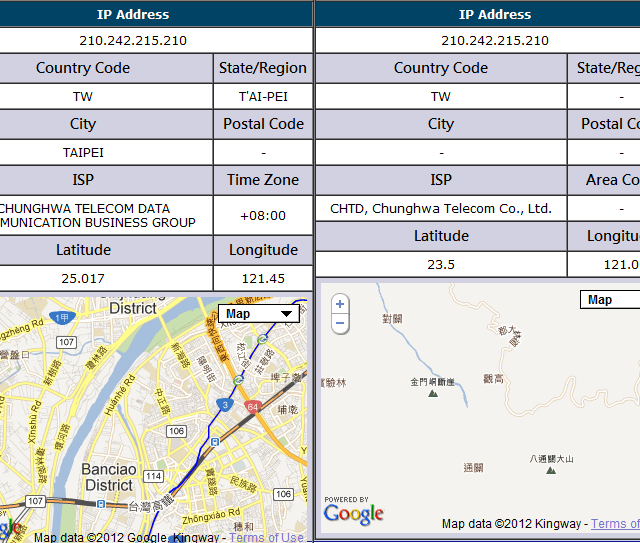Click mountain icon under 金門峒斷崖

pos(433,394)
